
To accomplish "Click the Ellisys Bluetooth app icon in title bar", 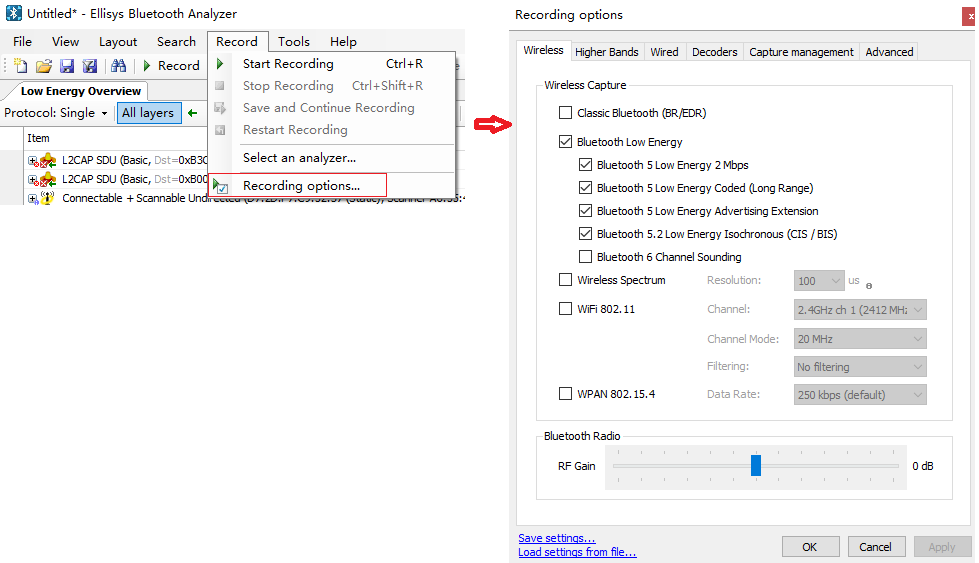I will (14, 13).
